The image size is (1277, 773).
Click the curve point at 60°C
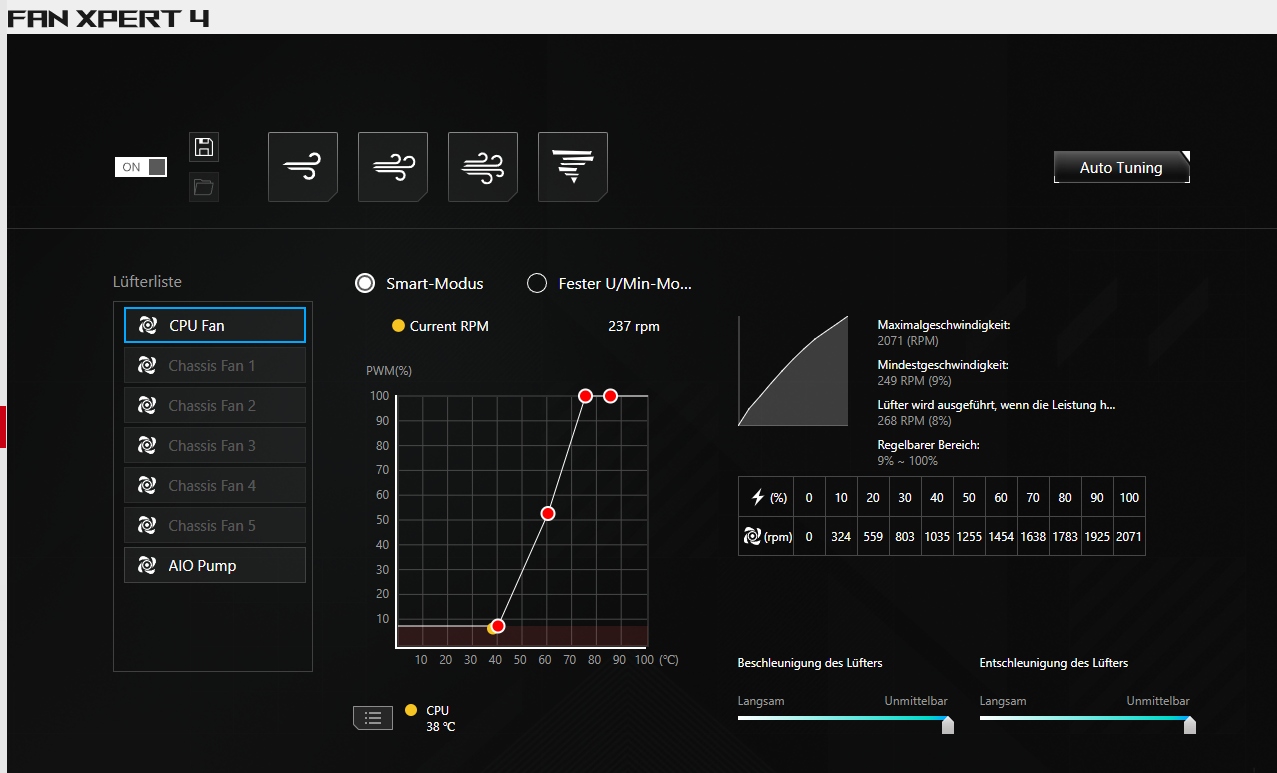click(548, 513)
